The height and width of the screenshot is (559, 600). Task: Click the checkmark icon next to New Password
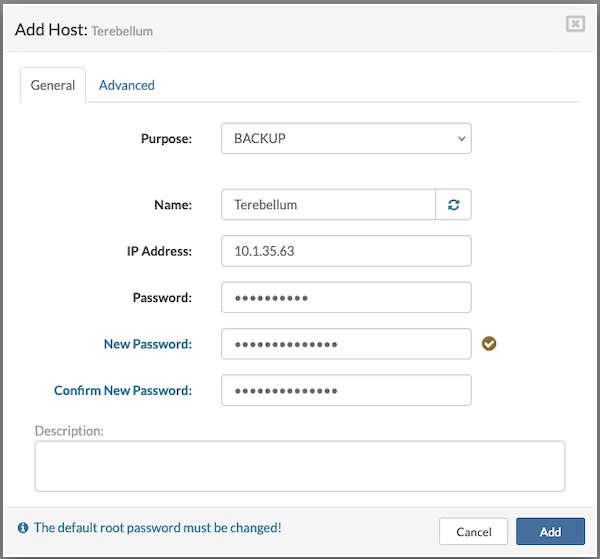(489, 344)
